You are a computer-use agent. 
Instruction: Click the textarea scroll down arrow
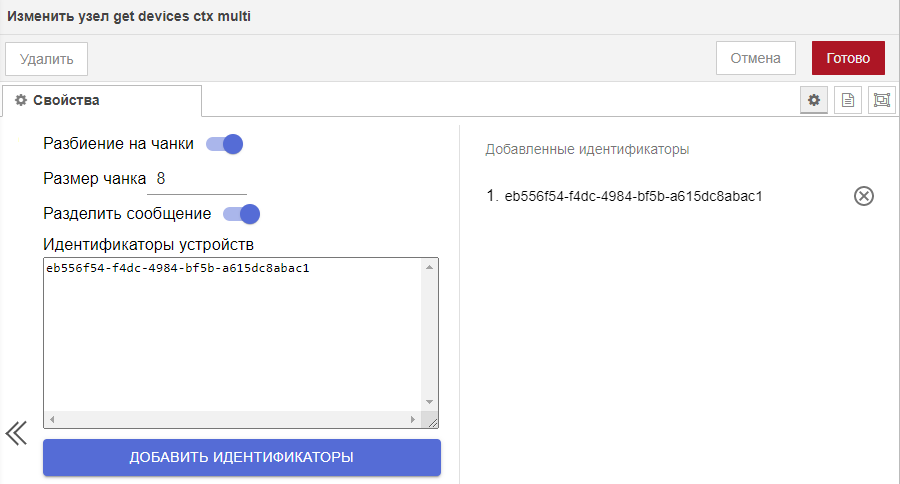coord(430,402)
